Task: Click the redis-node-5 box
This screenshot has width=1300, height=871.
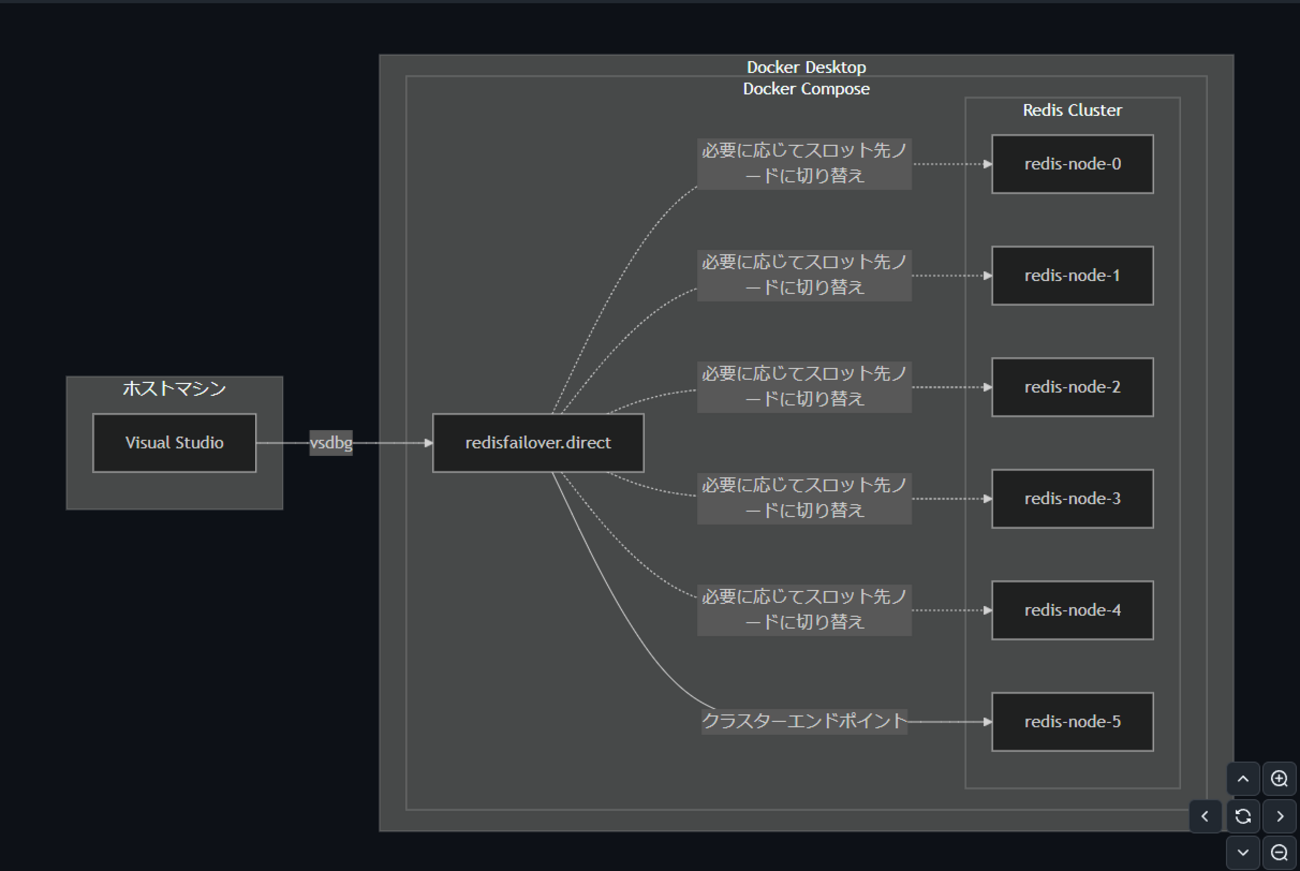Action: pos(1072,721)
